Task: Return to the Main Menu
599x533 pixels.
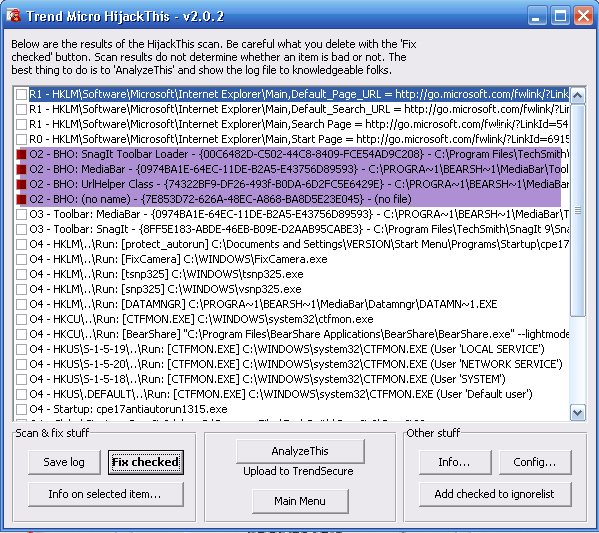Action: point(300,501)
